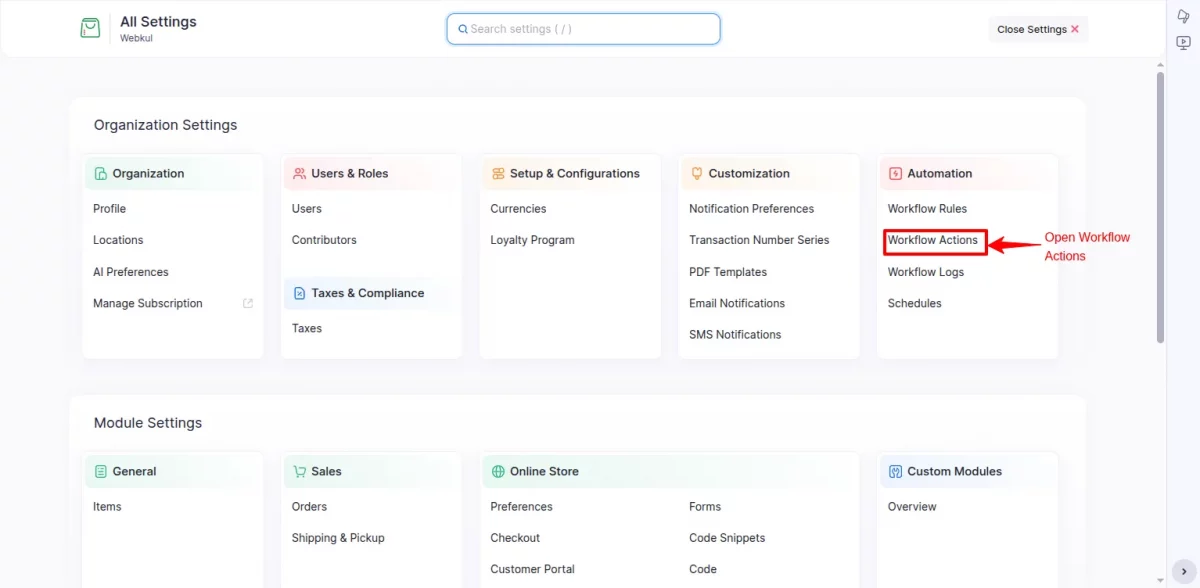Open Workflow Actions
This screenshot has height=588, width=1200.
click(933, 240)
